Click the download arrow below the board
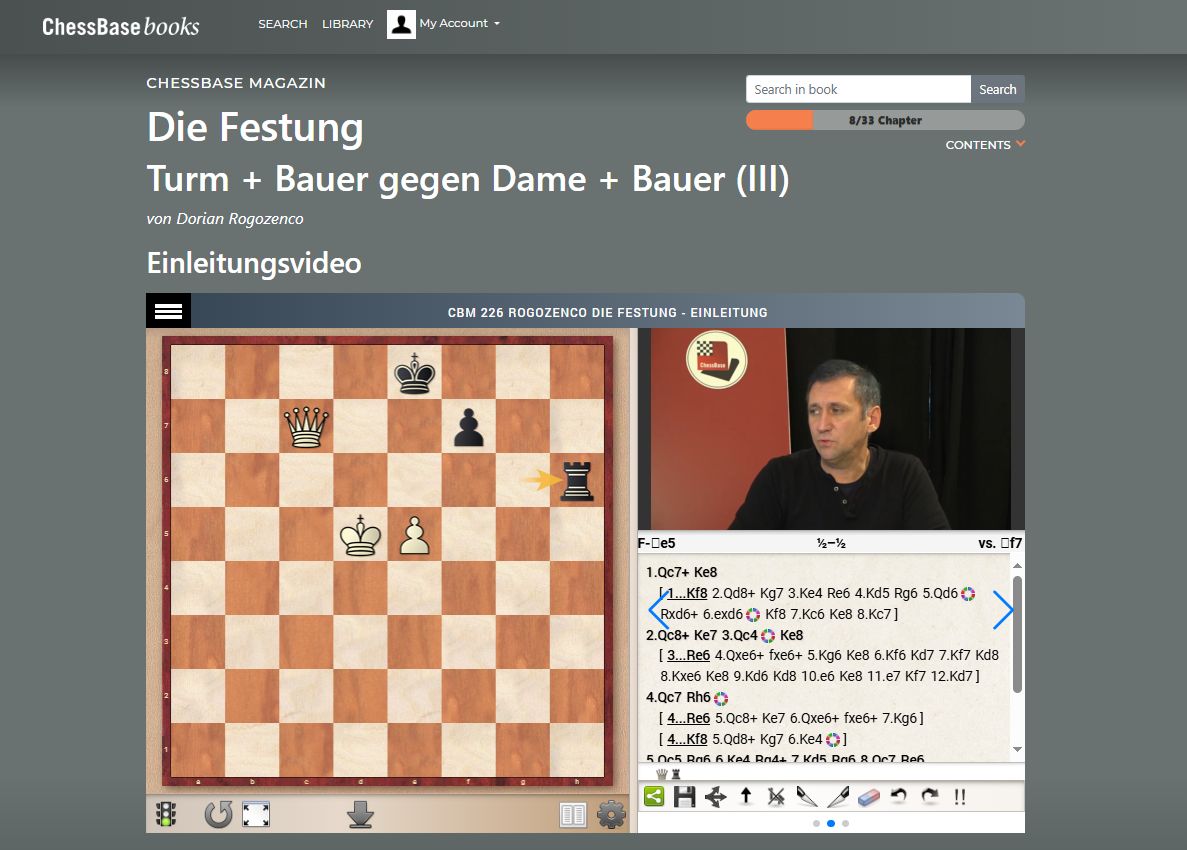The image size is (1187, 850). click(360, 815)
